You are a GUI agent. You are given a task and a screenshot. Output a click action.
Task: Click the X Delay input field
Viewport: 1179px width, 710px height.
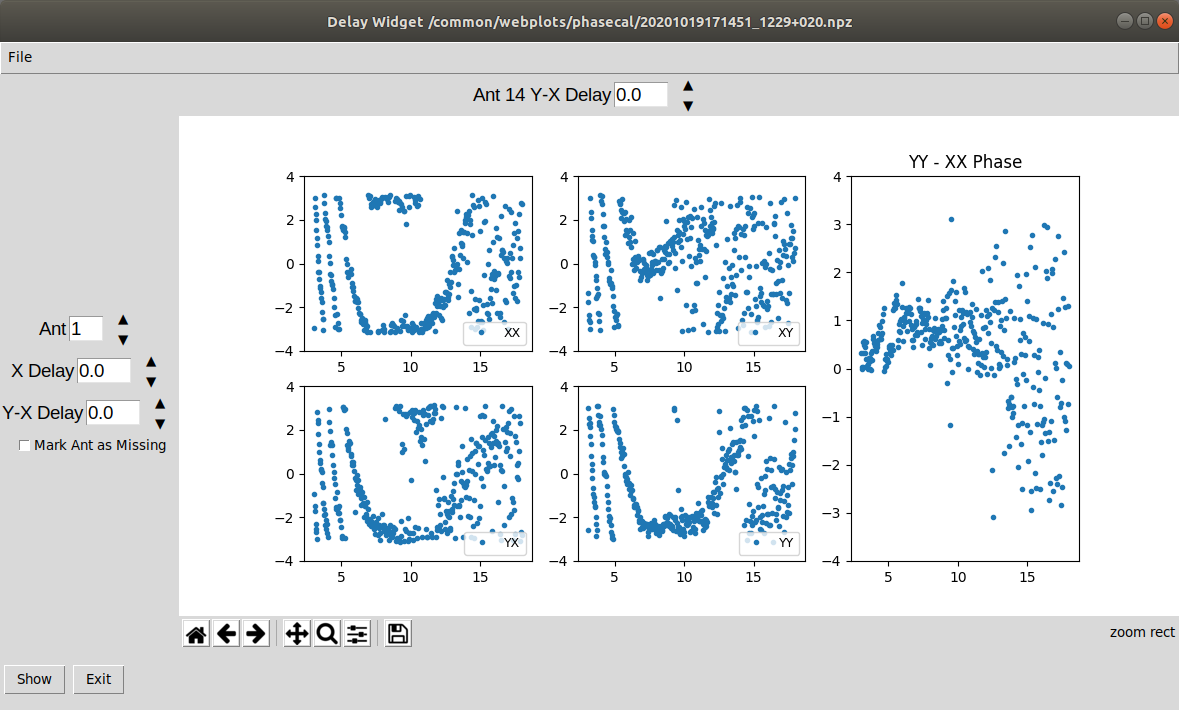(x=104, y=371)
